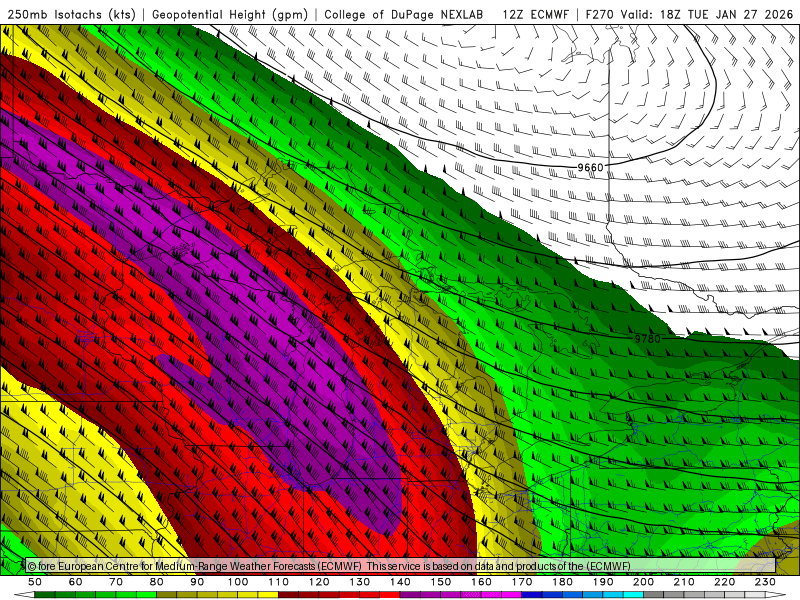Click the 150 value on the color scale
Screen dimensions: 800x600
pyautogui.click(x=441, y=582)
